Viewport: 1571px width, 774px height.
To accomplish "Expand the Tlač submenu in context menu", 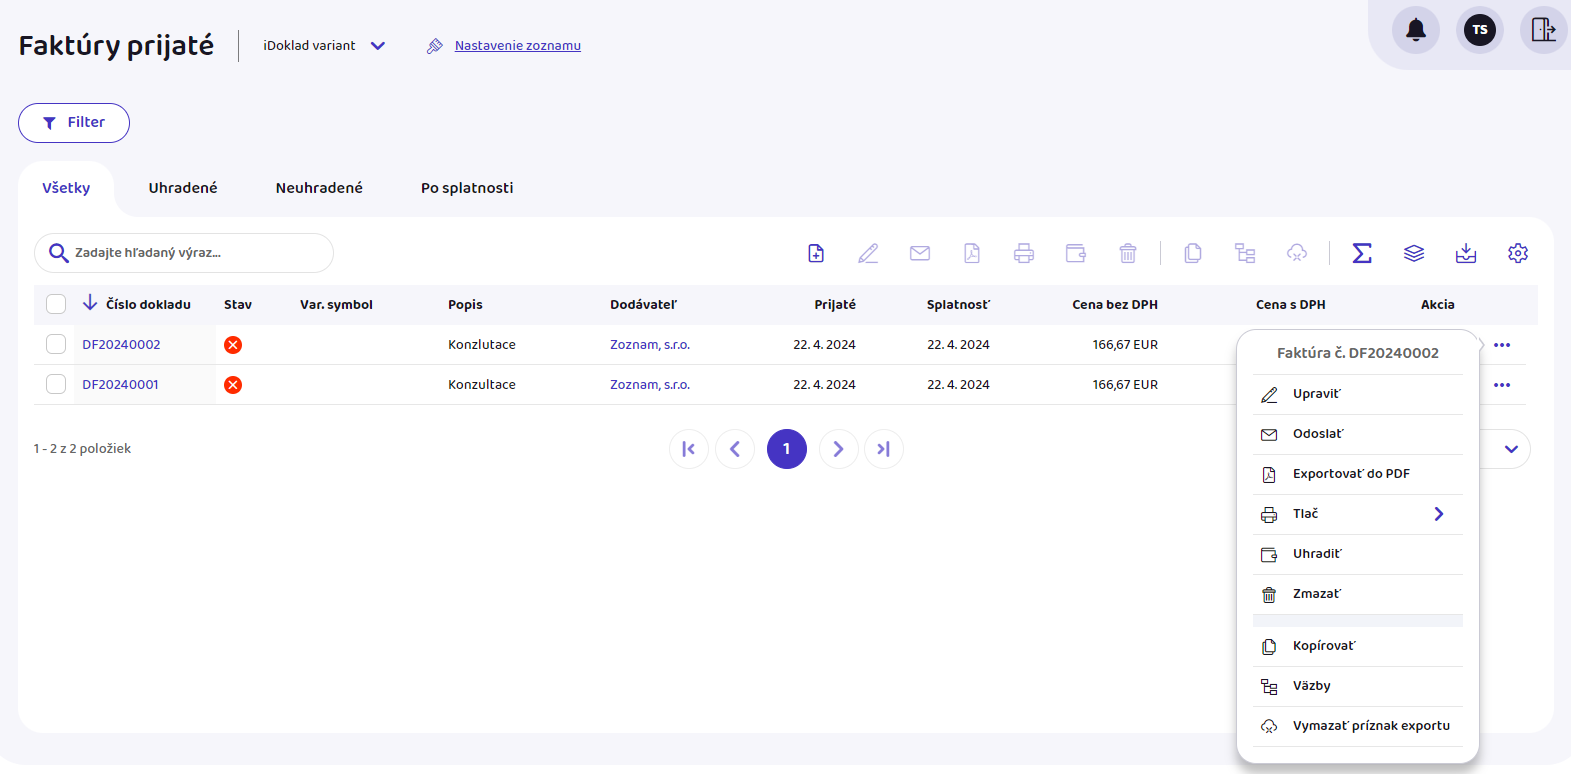I will [x=1438, y=514].
